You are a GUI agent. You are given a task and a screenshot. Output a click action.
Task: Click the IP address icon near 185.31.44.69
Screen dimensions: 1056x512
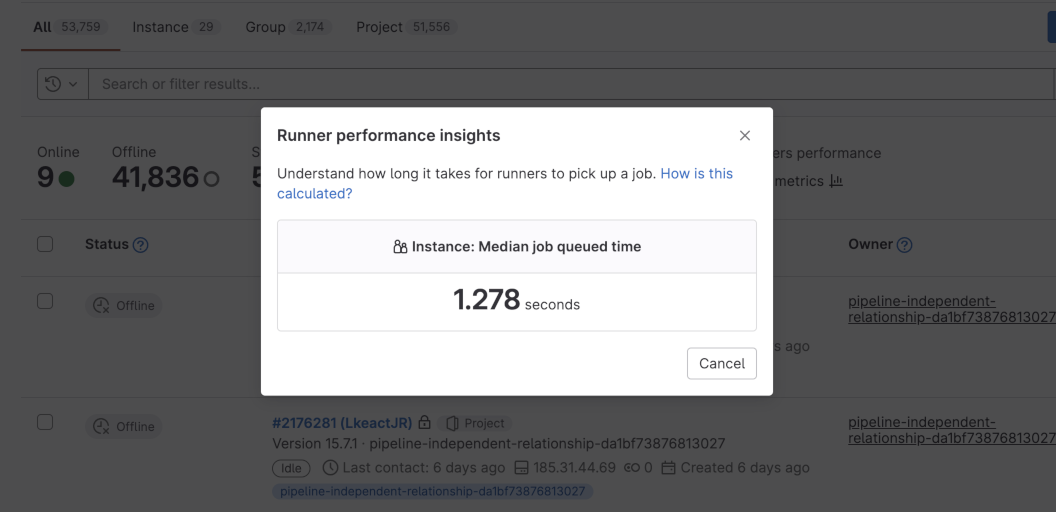520,468
